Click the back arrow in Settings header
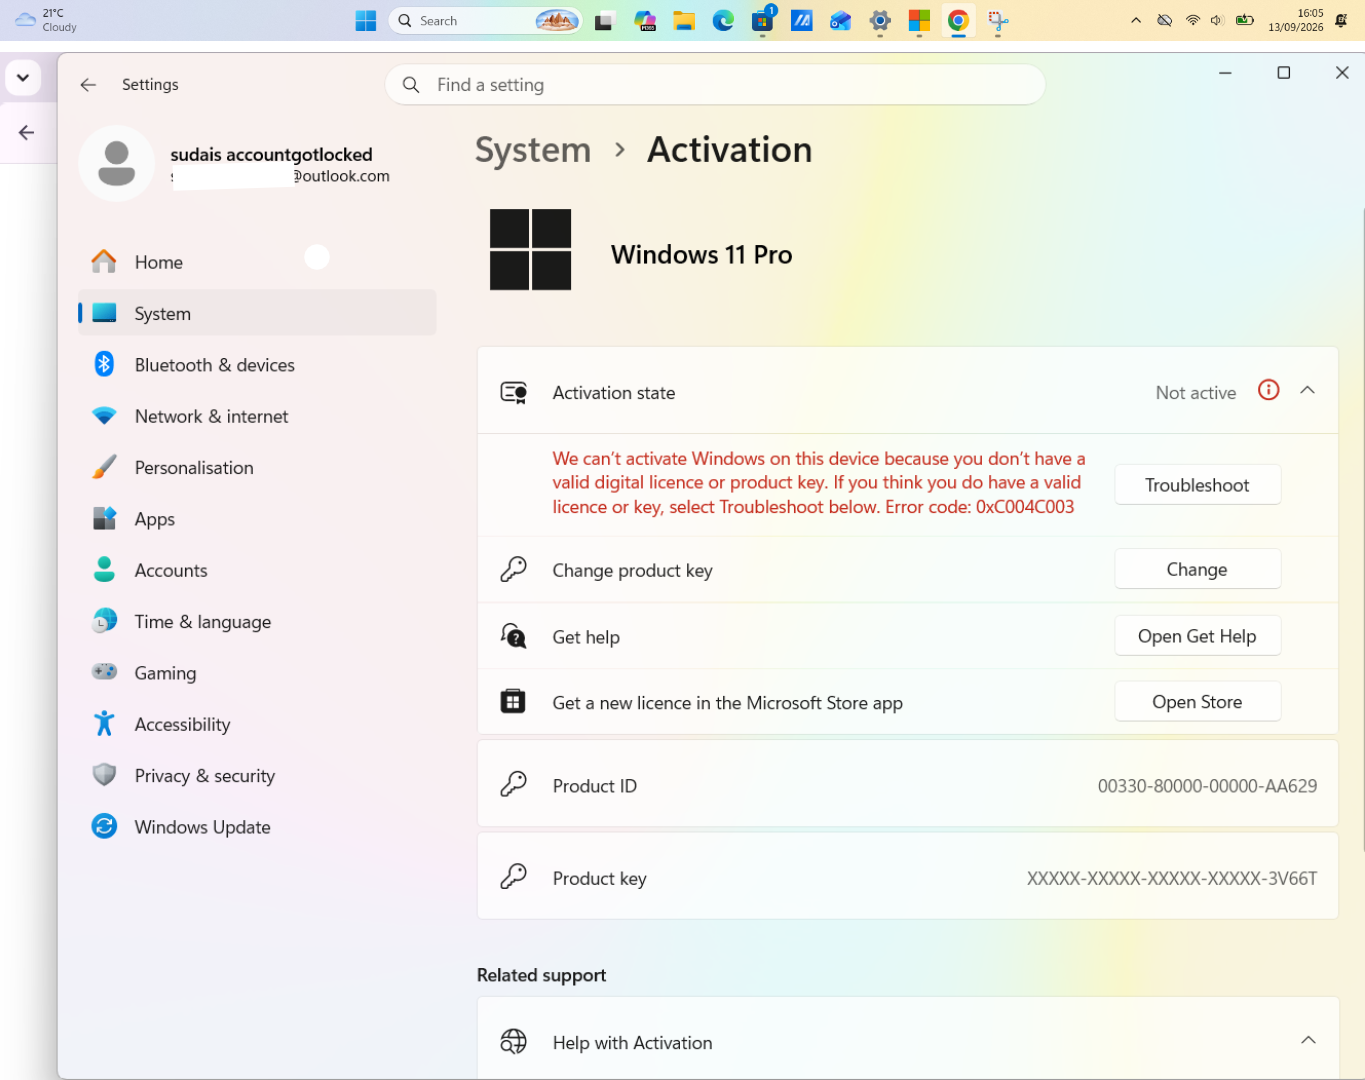This screenshot has width=1365, height=1080. click(88, 85)
